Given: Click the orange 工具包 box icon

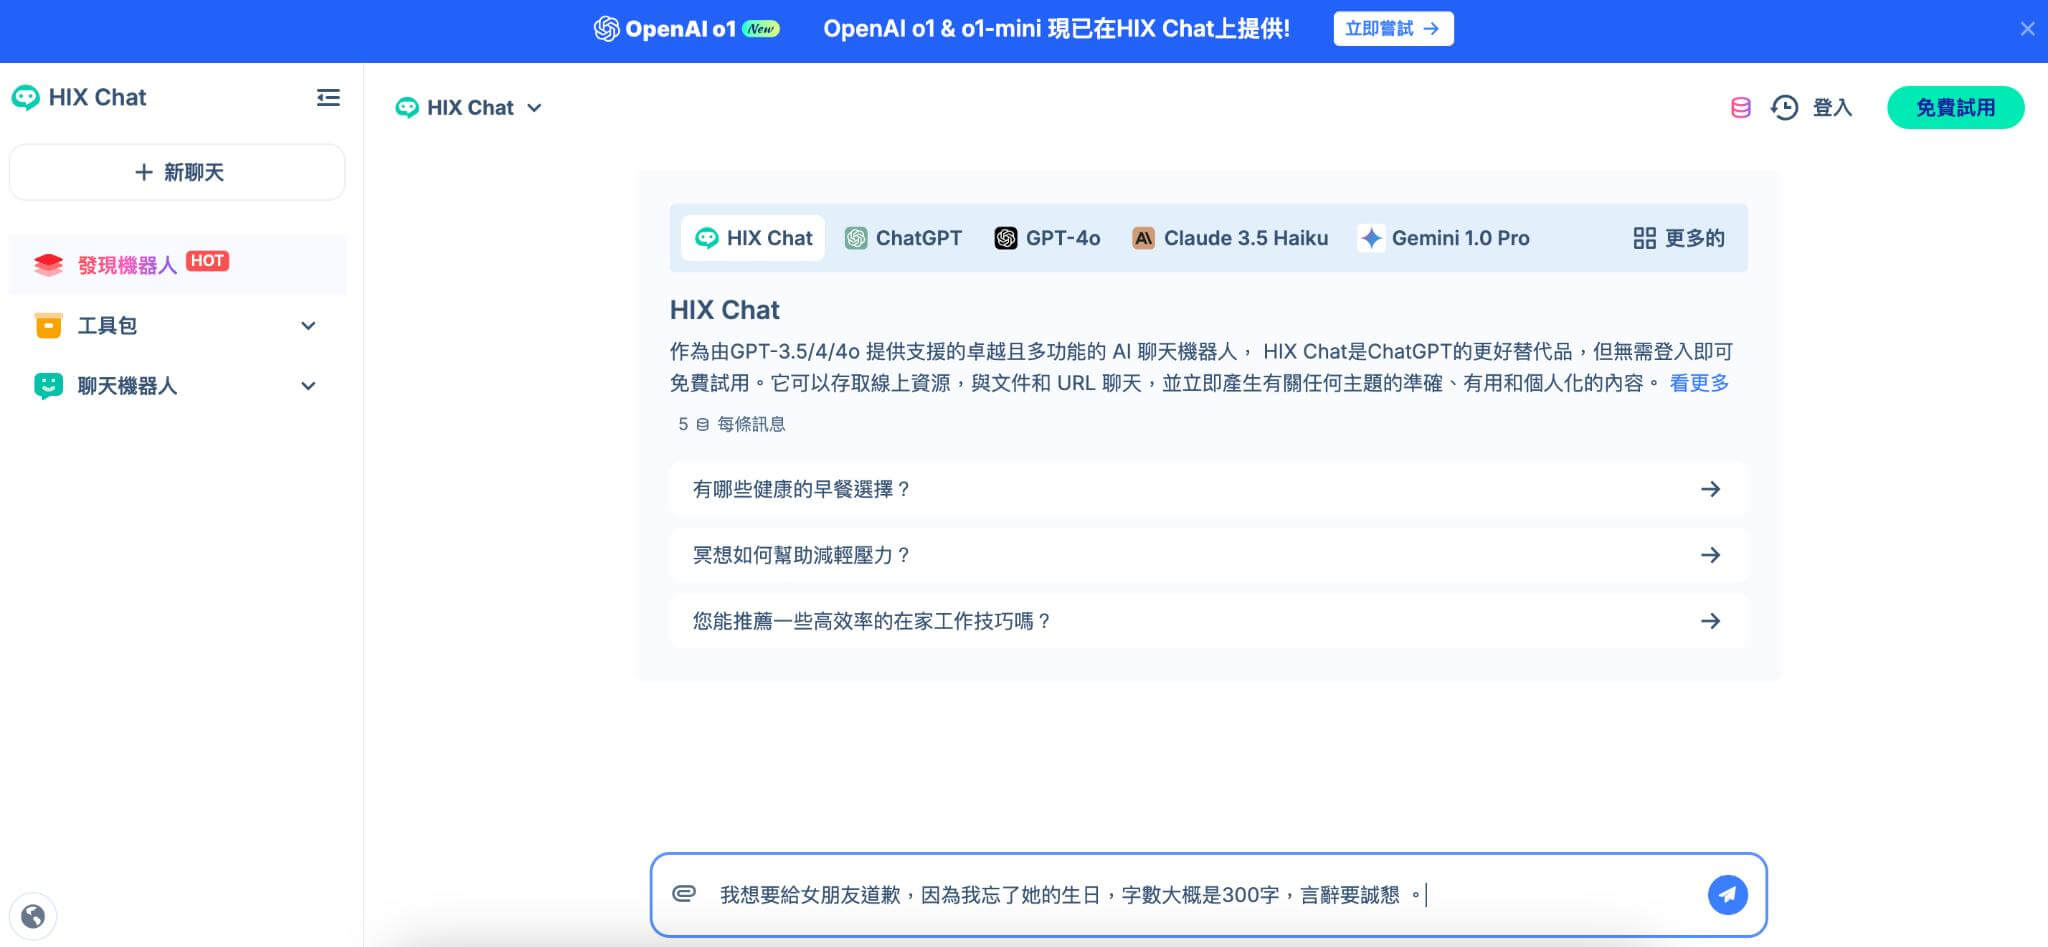Looking at the screenshot, I should pyautogui.click(x=48, y=325).
